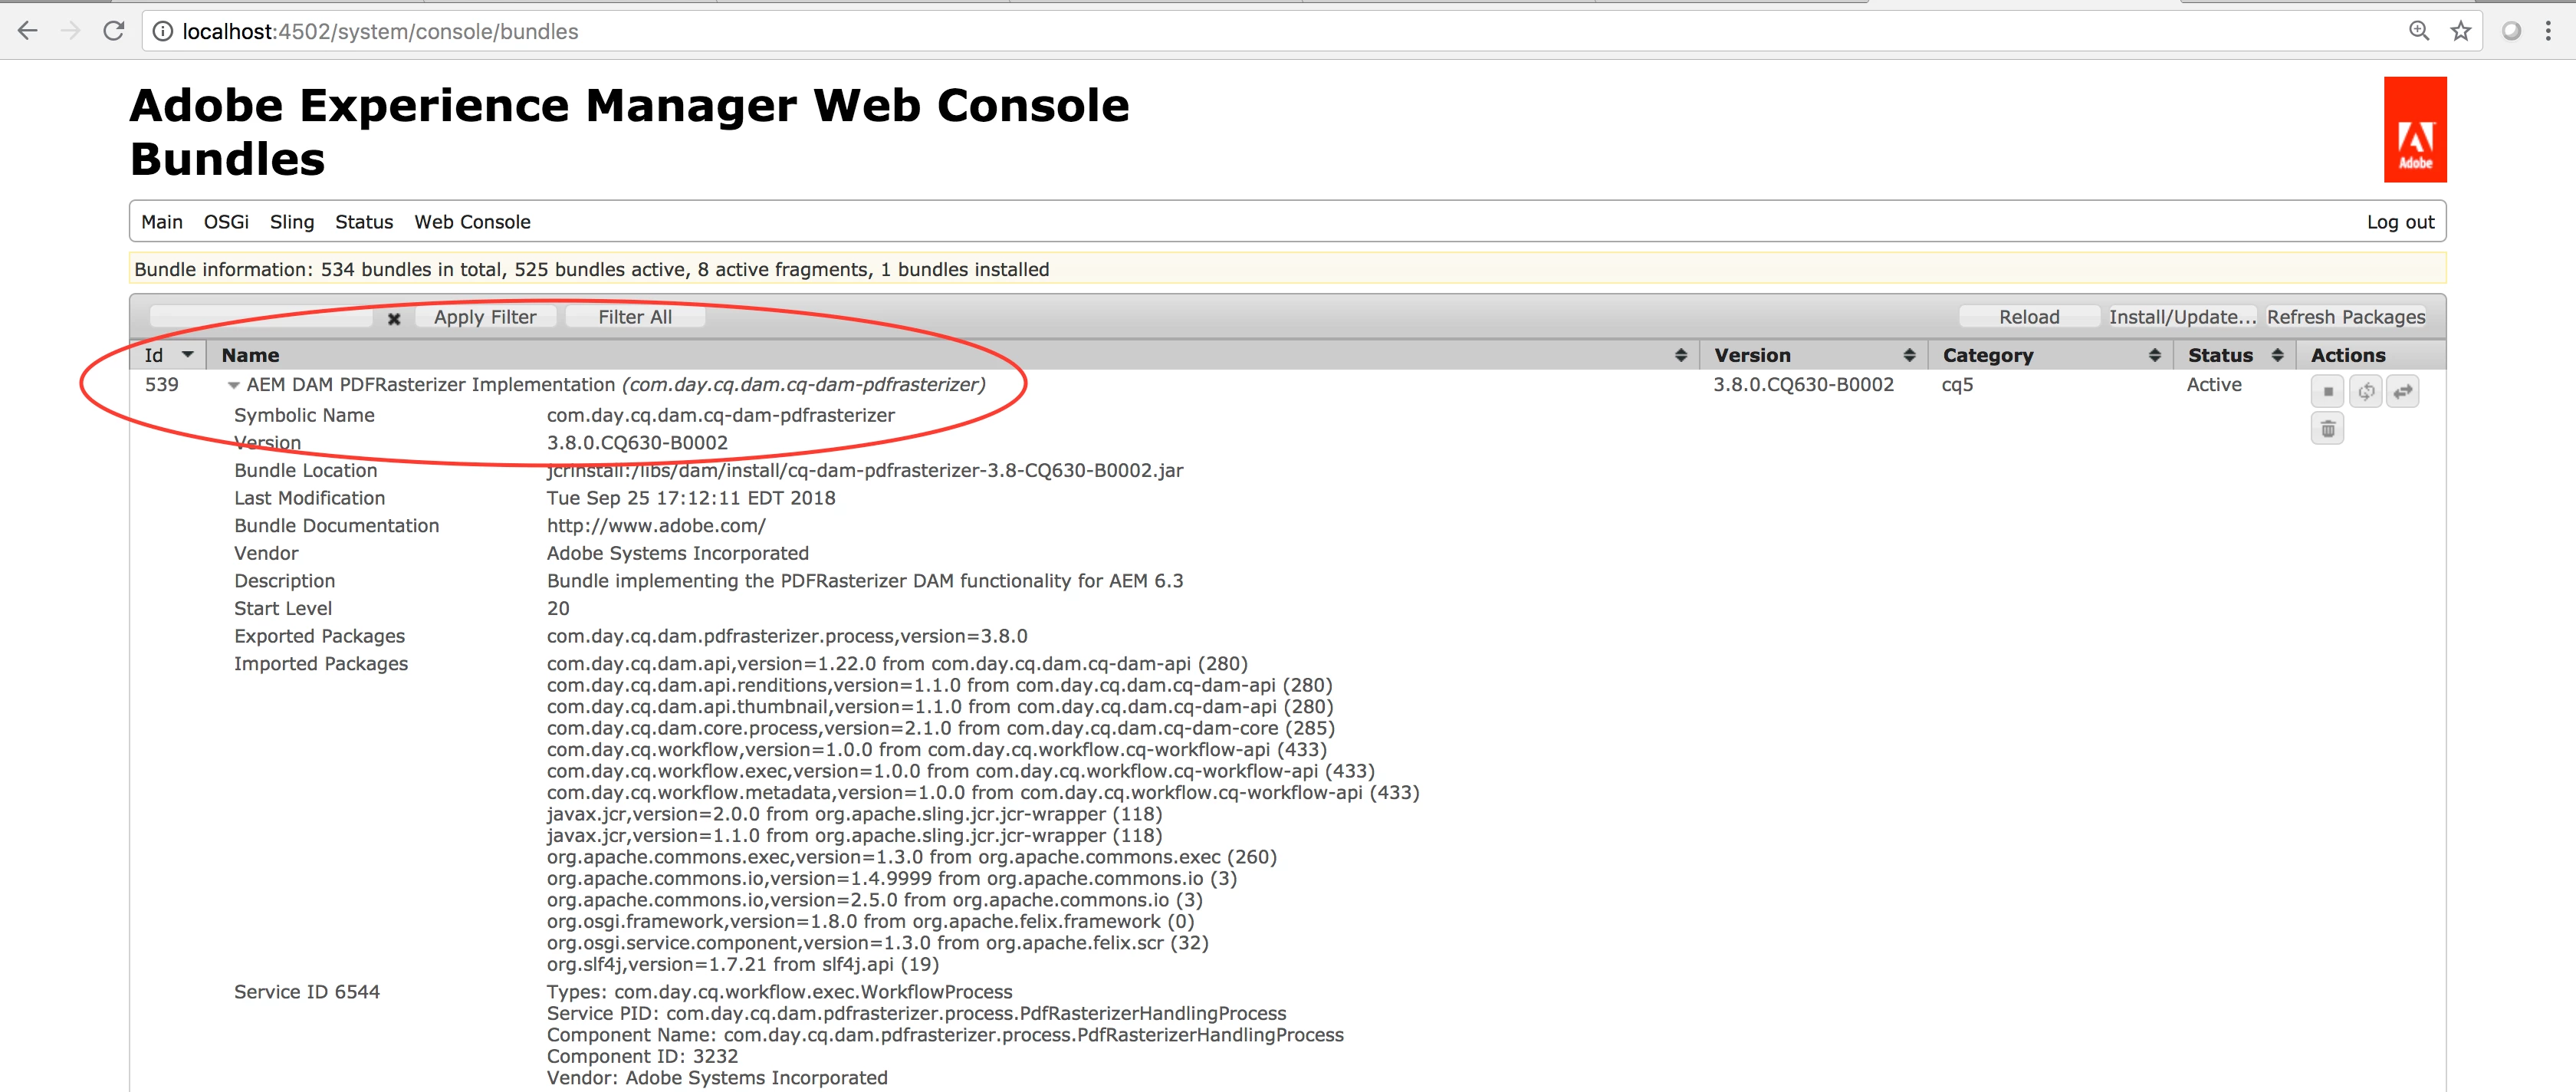Click Install/Update... button
Screen dimensions: 2576x1092
click(x=2181, y=317)
